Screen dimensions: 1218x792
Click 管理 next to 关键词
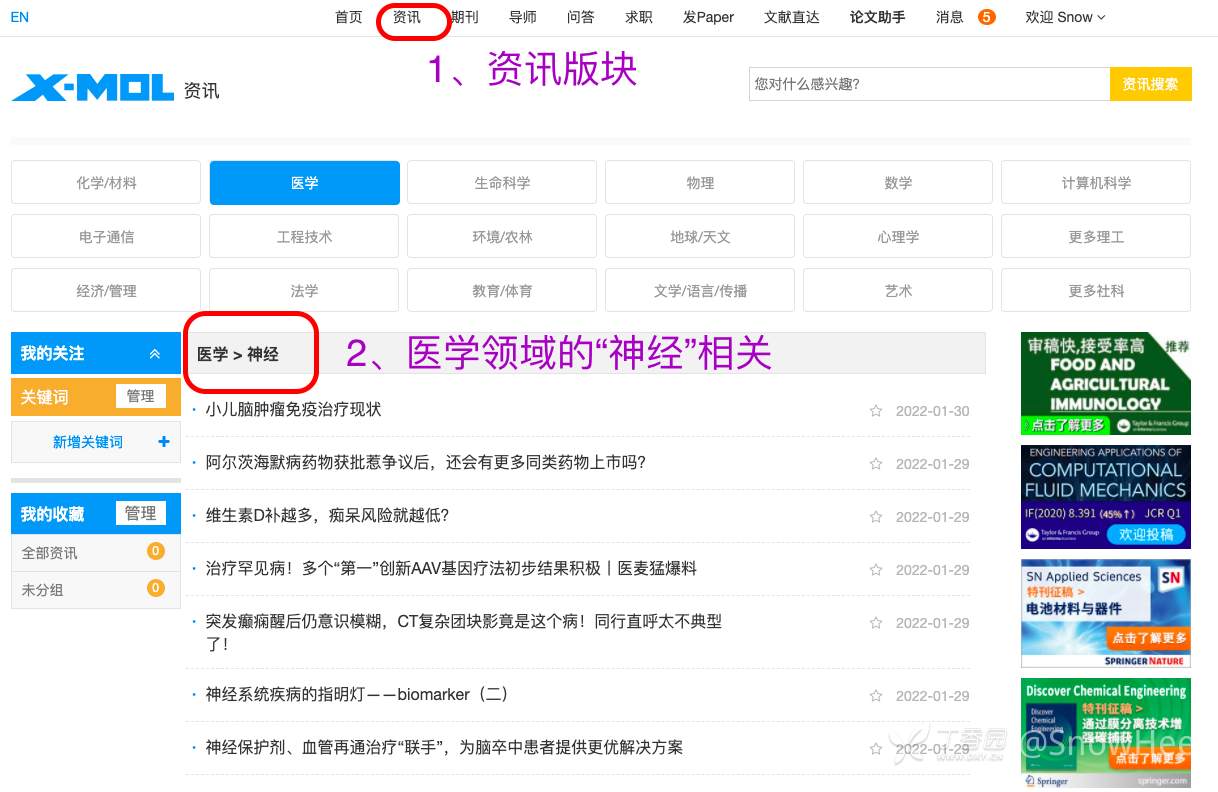[140, 396]
